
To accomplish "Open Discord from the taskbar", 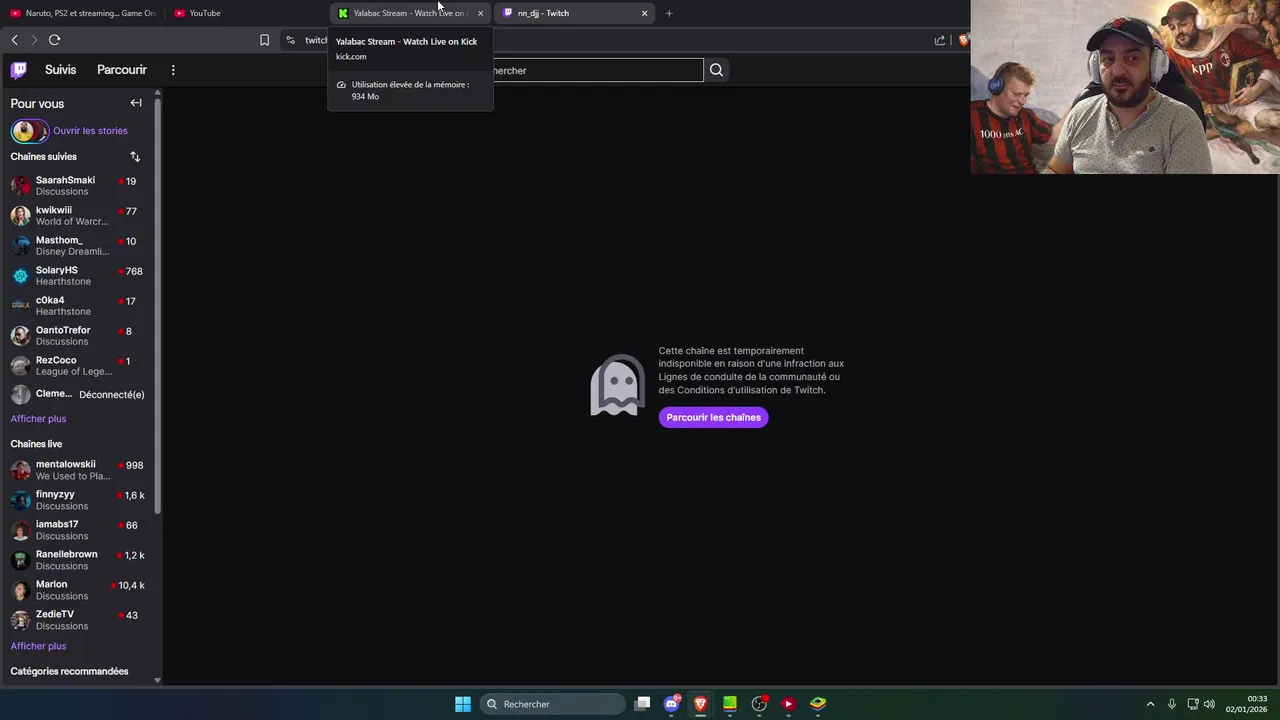I will pos(672,704).
